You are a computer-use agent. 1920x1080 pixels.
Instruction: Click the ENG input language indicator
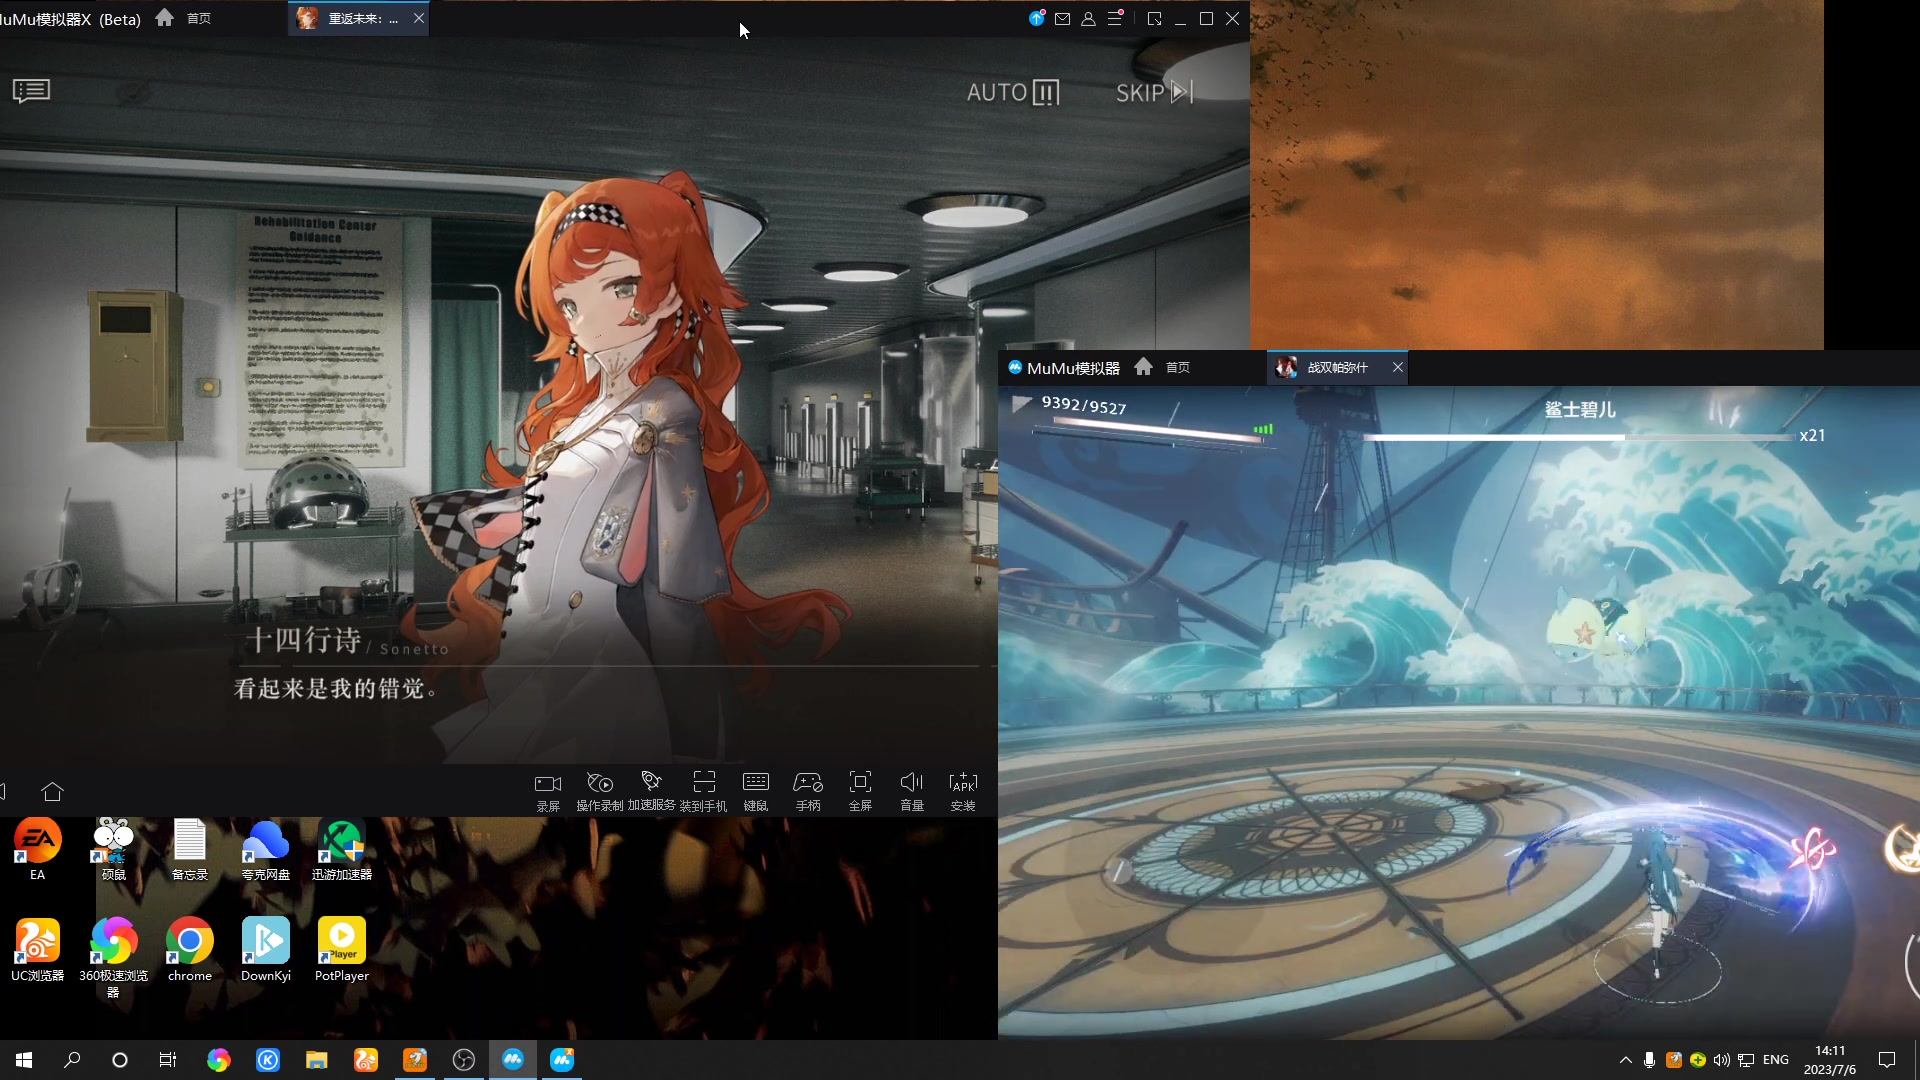pyautogui.click(x=1776, y=1060)
